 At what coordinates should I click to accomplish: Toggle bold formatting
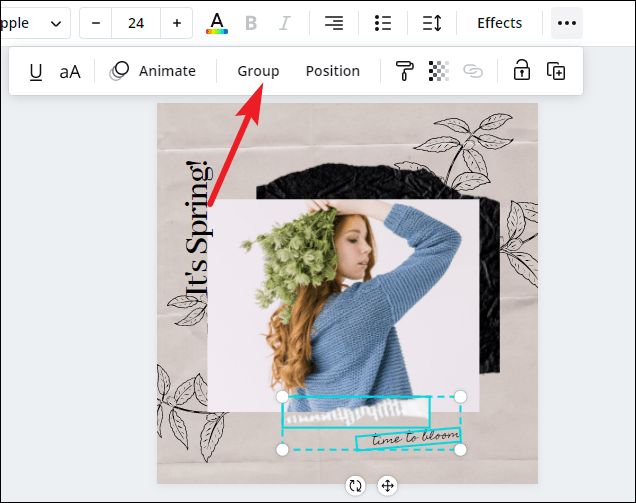point(251,23)
